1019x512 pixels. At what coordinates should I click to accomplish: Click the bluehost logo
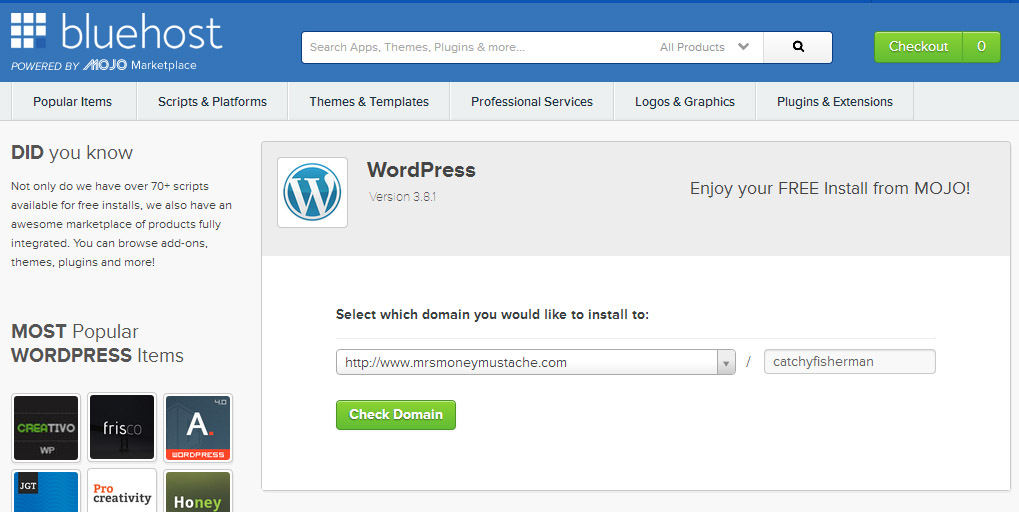pos(116,40)
